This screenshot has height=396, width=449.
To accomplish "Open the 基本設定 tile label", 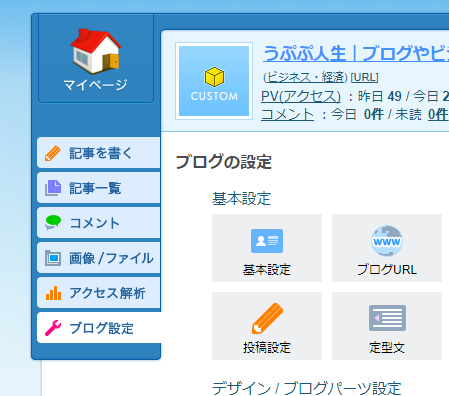I will (267, 270).
